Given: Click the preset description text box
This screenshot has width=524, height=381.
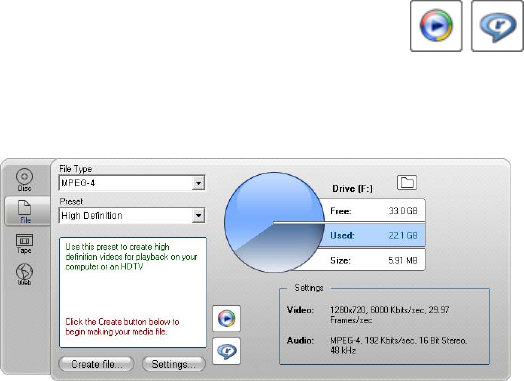Looking at the screenshot, I should coord(133,292).
